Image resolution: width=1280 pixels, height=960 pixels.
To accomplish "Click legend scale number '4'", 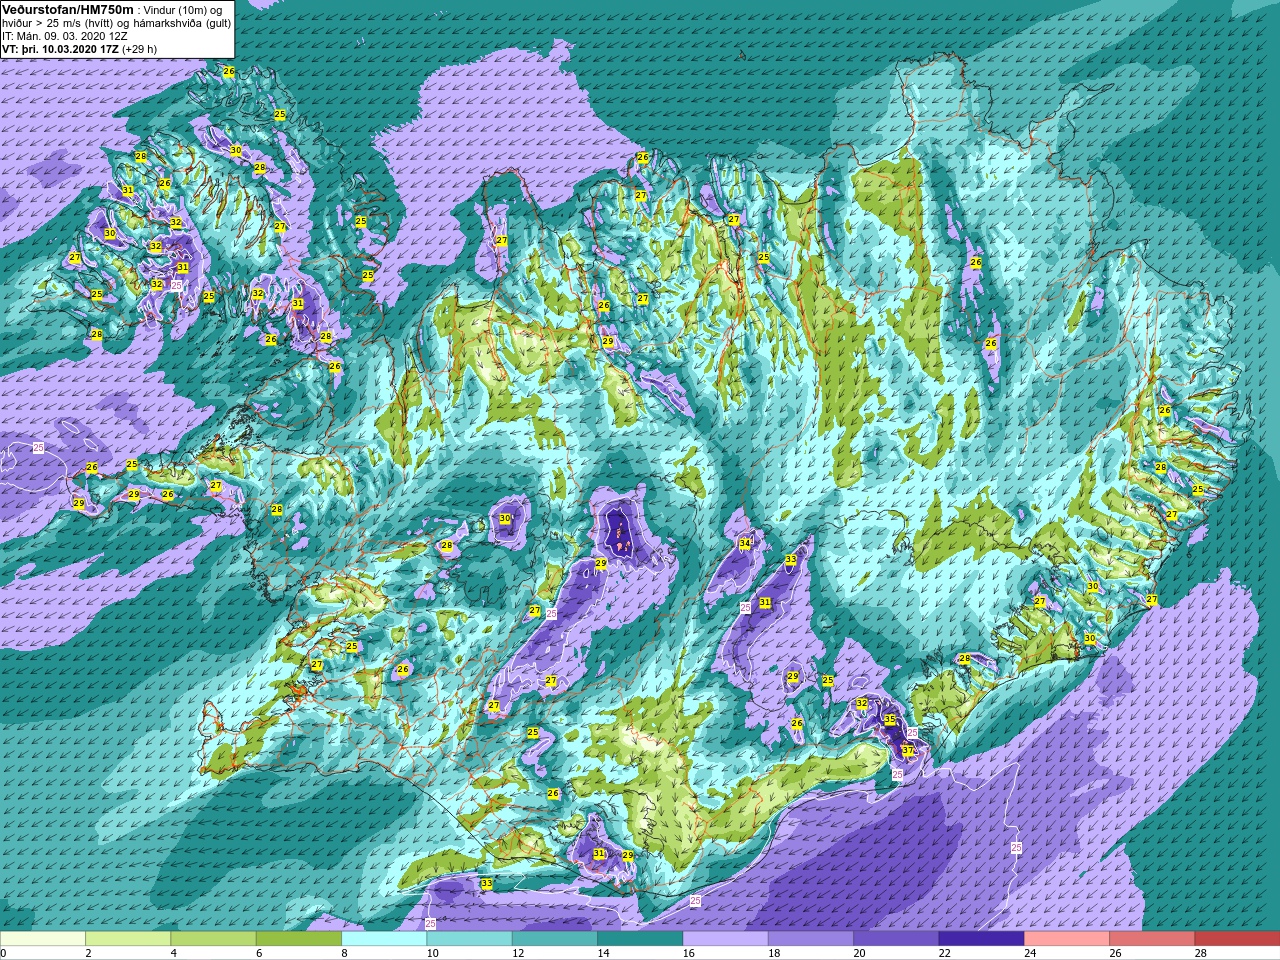I will click(x=173, y=953).
